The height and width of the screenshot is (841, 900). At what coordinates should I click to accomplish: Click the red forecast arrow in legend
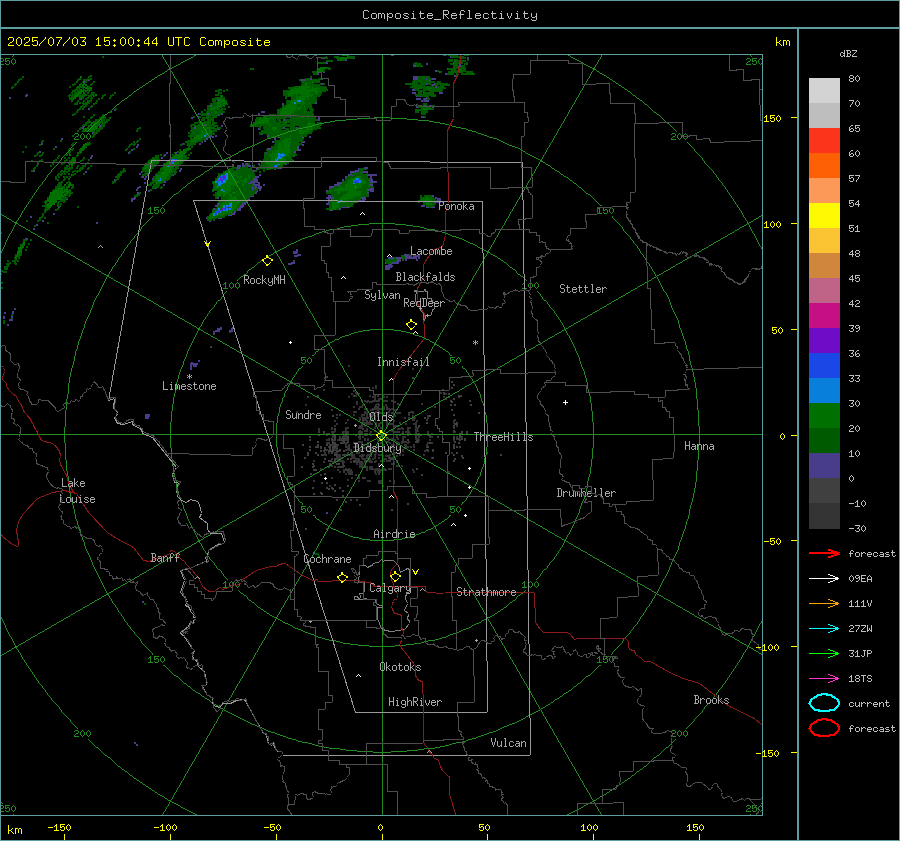(x=824, y=553)
